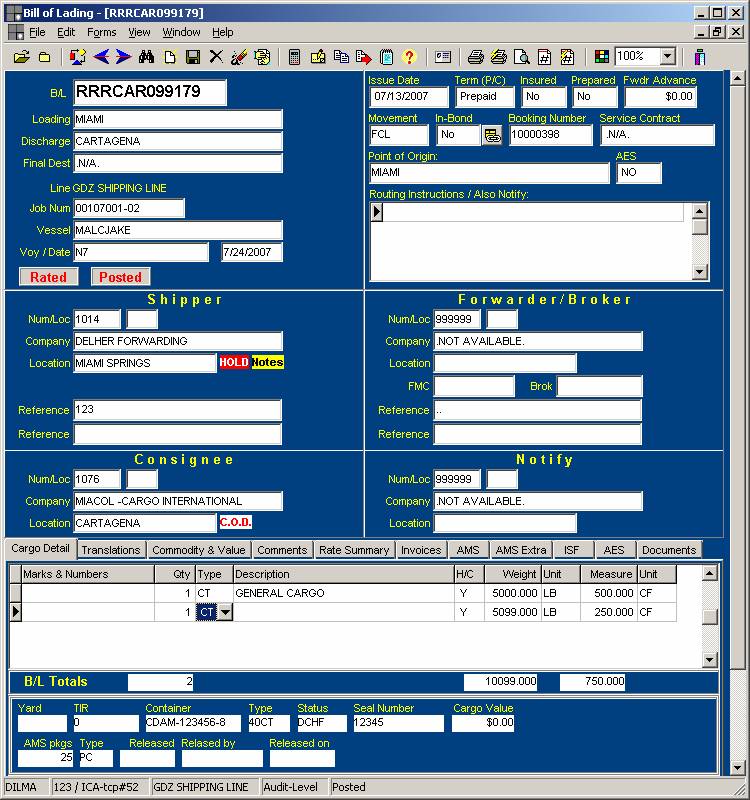Save with the floppy disk icon
The width and height of the screenshot is (750, 800).
click(x=193, y=57)
